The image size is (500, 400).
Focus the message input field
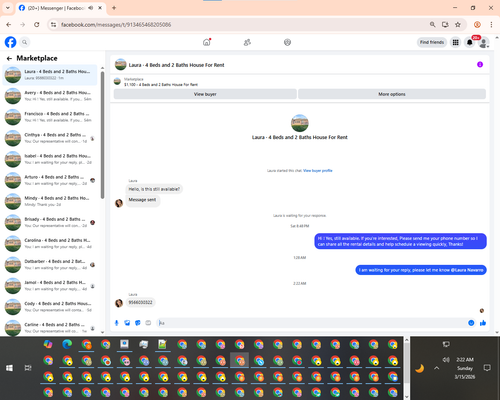[312, 323]
